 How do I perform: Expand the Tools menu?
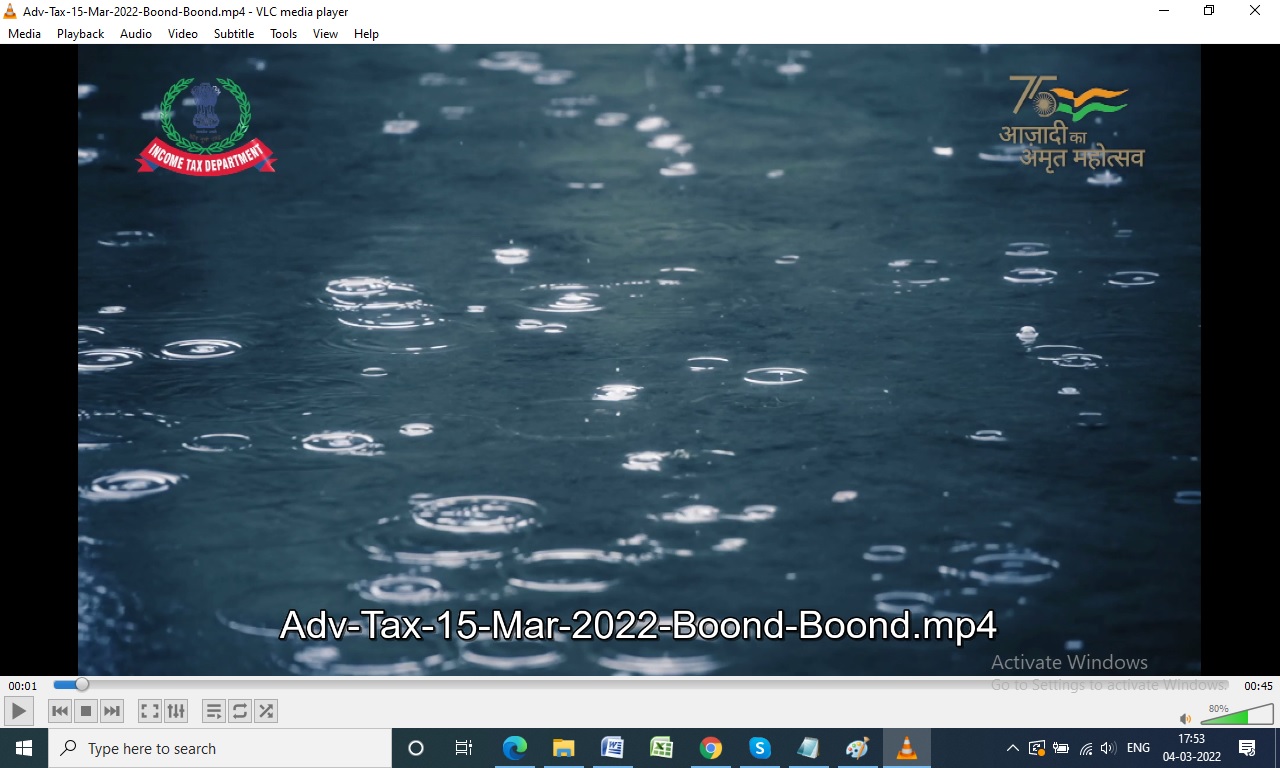tap(283, 34)
